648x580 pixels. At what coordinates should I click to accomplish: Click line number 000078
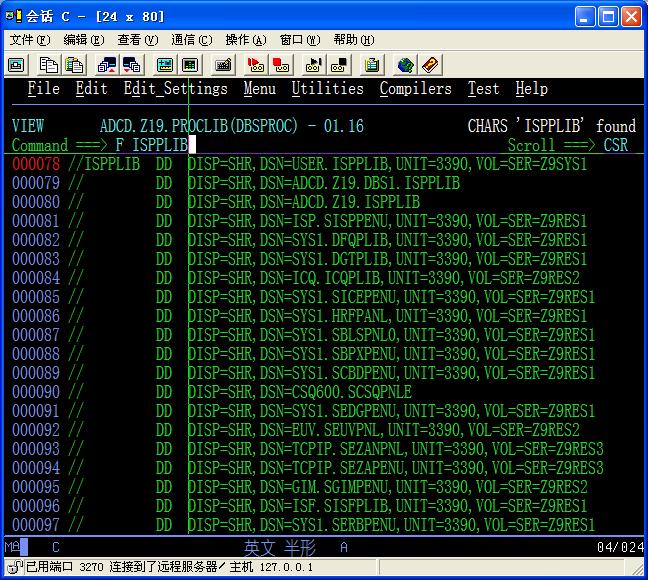coord(36,164)
